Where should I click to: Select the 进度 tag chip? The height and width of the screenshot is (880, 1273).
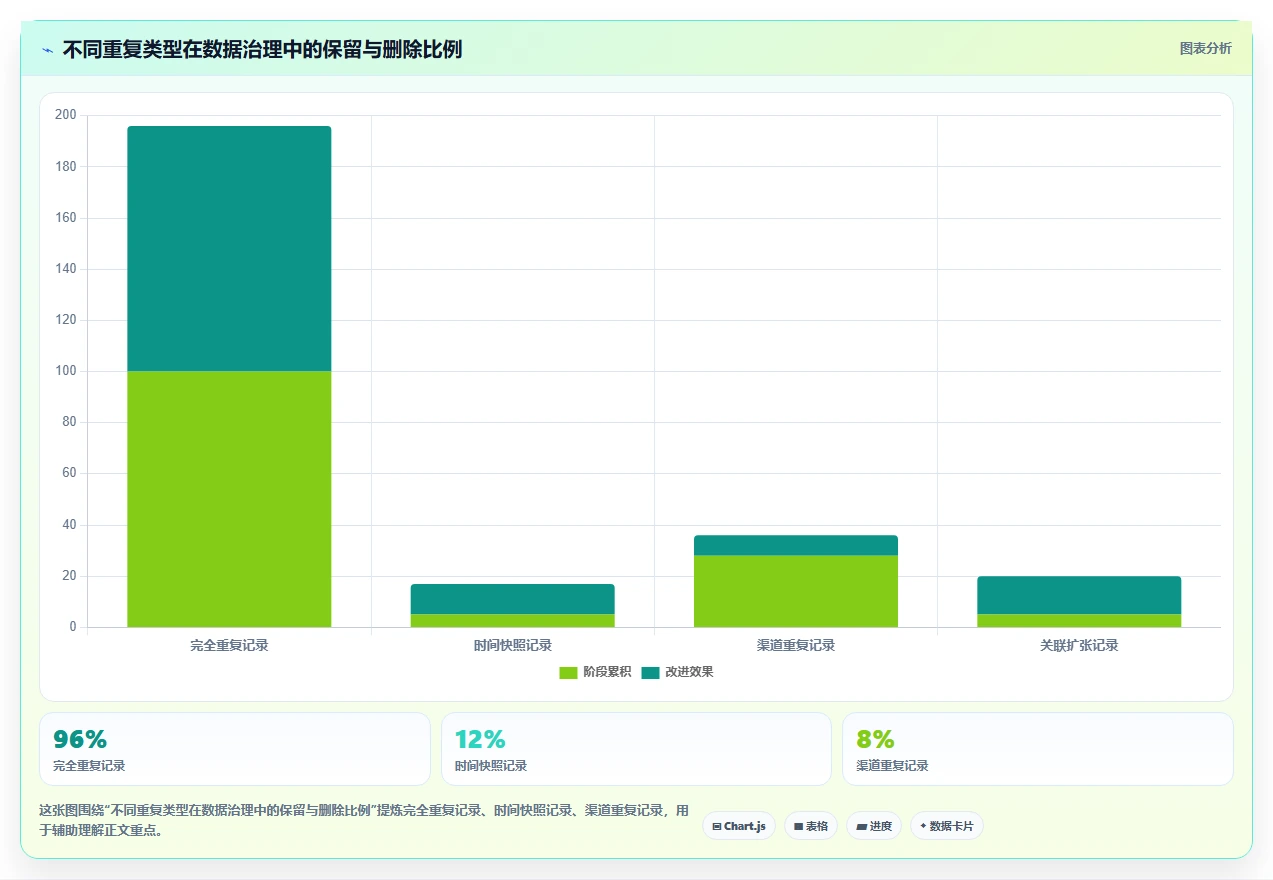873,826
